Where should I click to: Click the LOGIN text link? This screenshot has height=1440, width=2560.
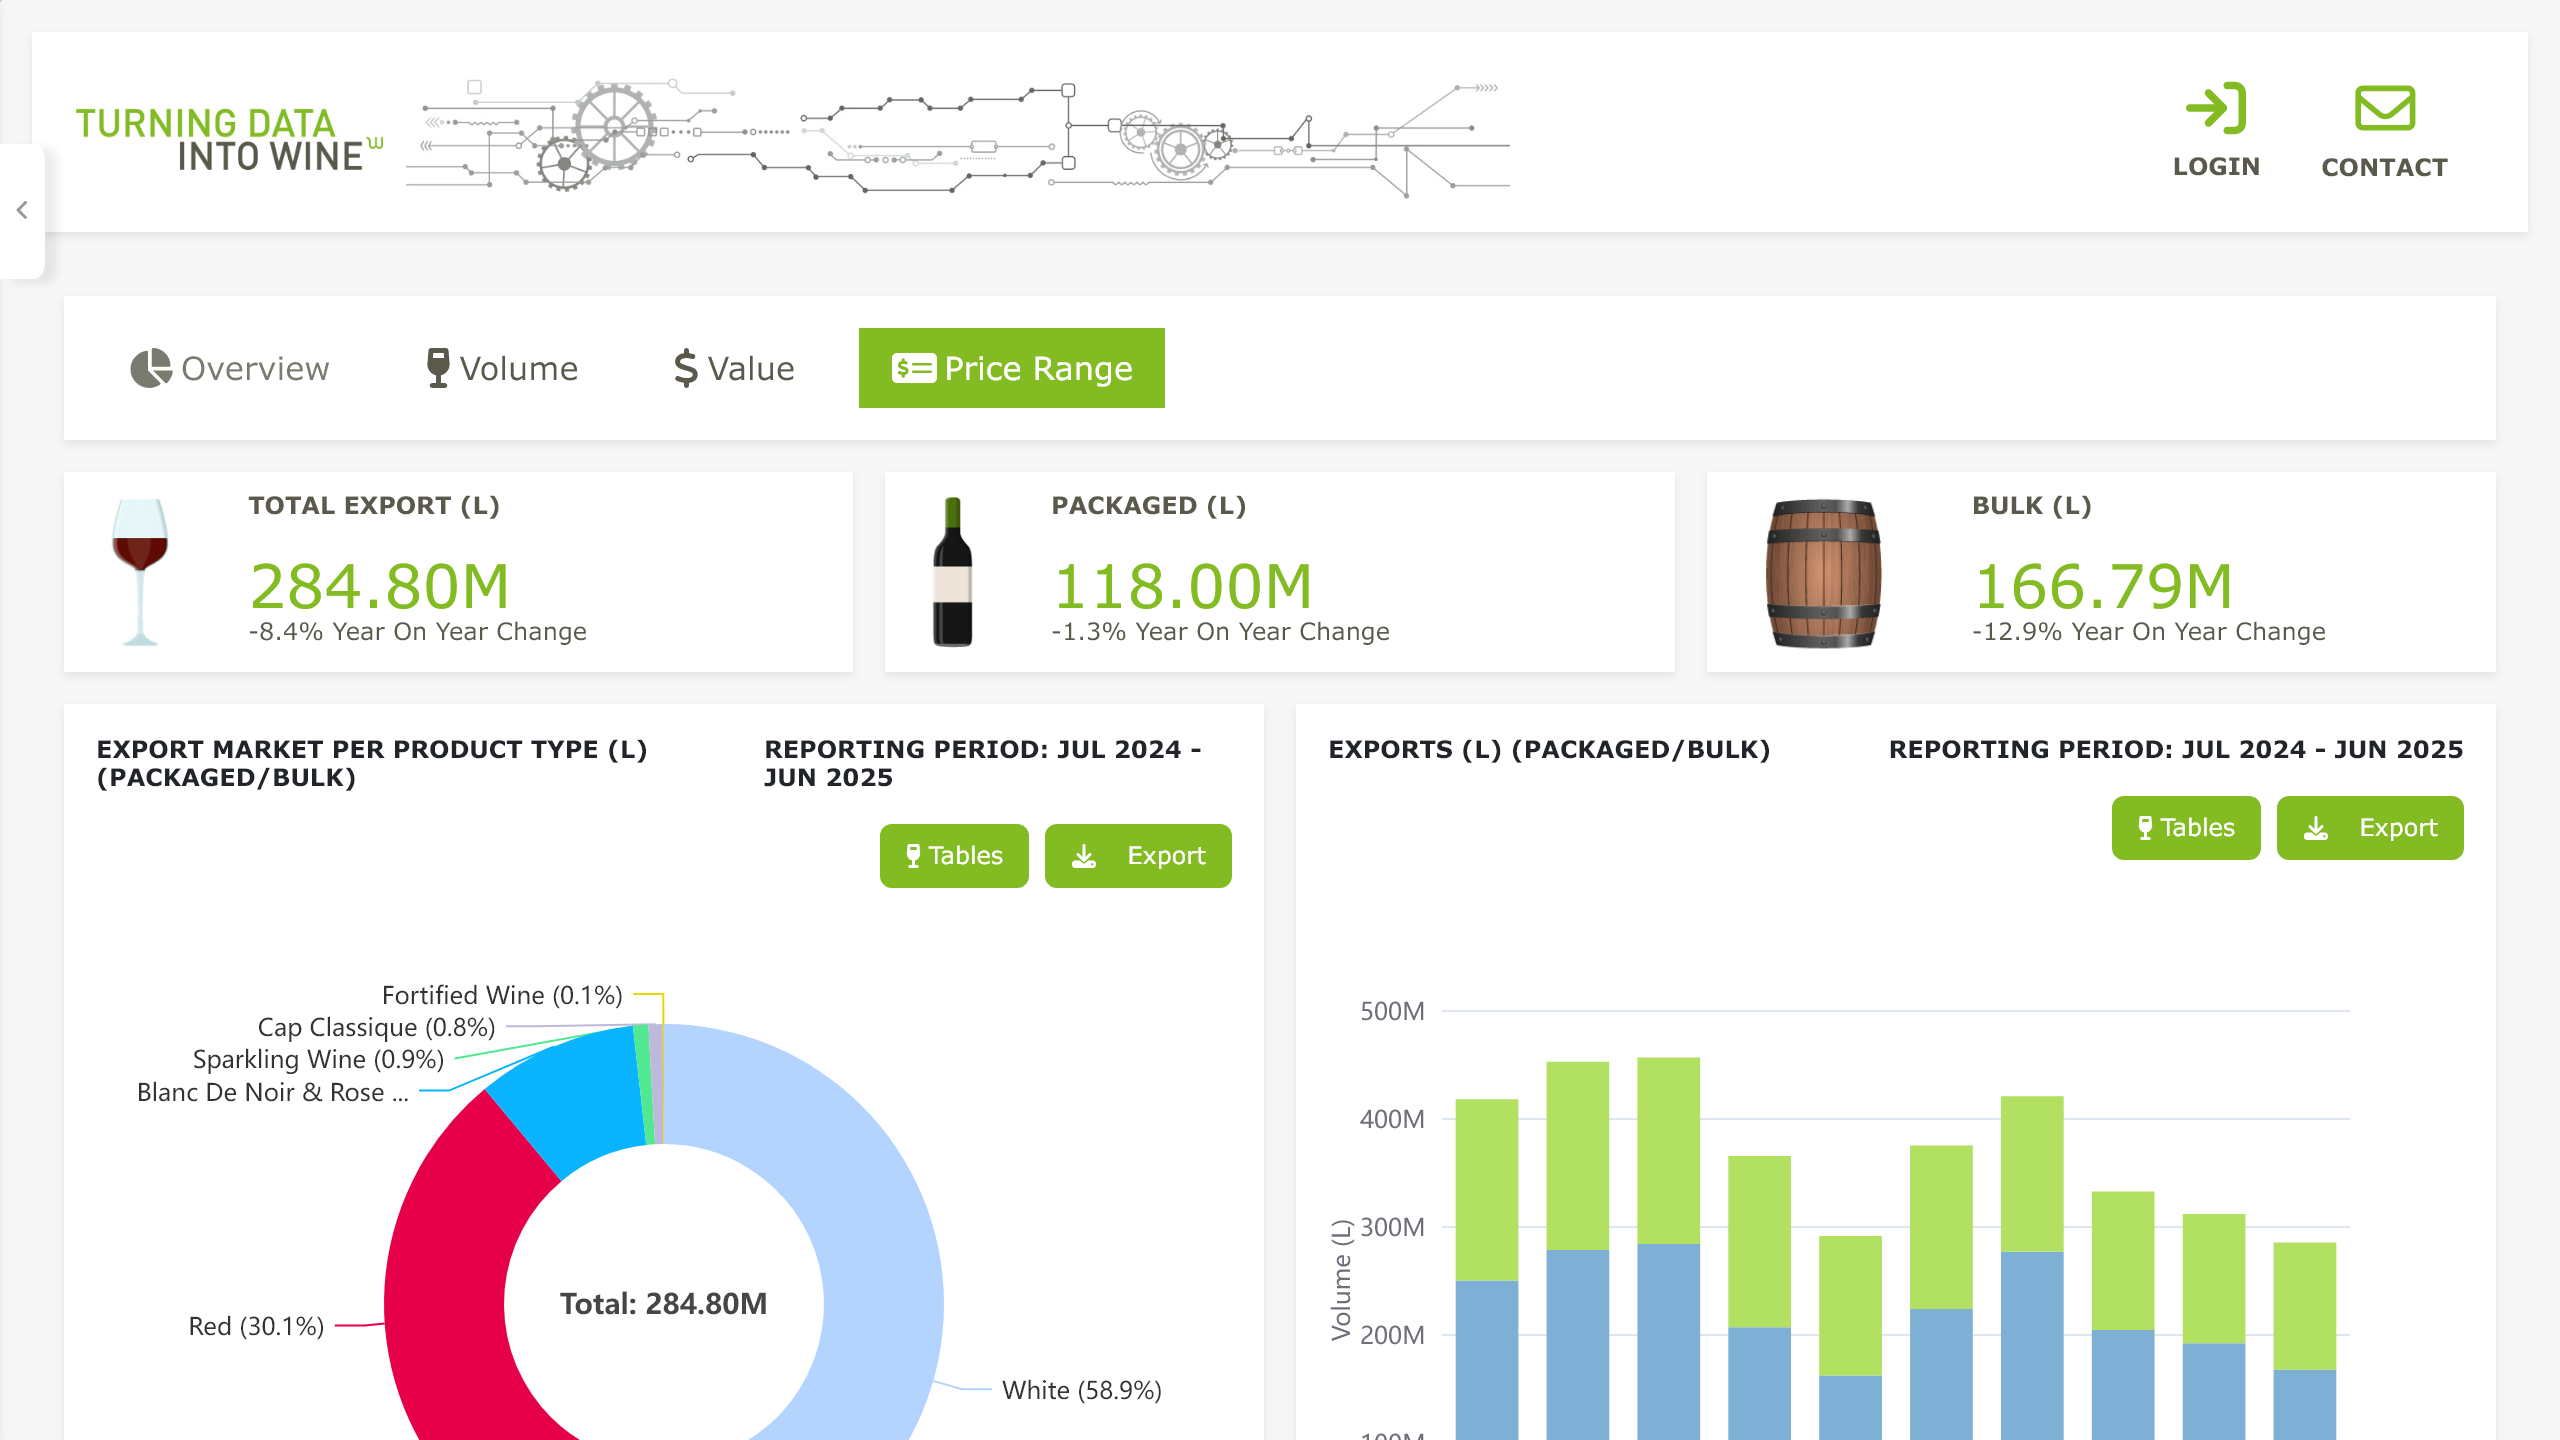tap(2216, 167)
